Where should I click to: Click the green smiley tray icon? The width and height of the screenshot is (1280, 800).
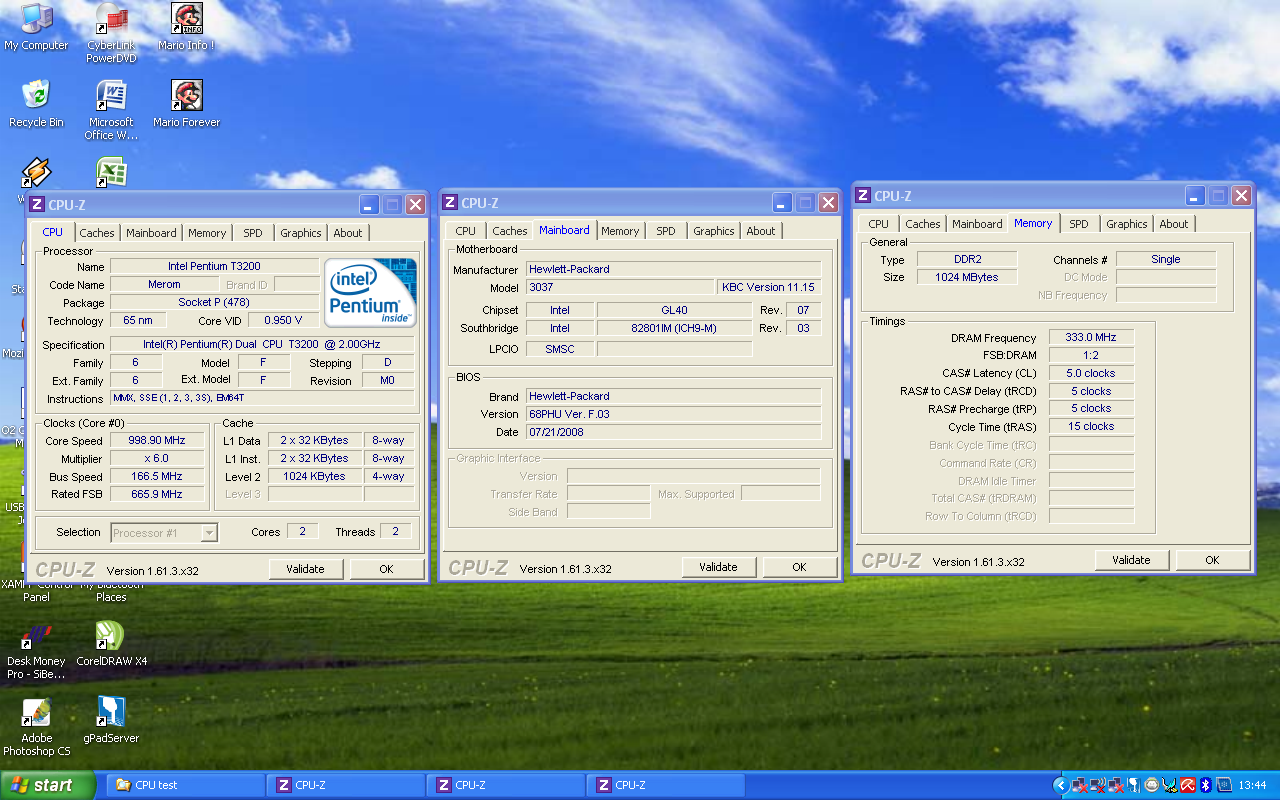[x=1152, y=785]
